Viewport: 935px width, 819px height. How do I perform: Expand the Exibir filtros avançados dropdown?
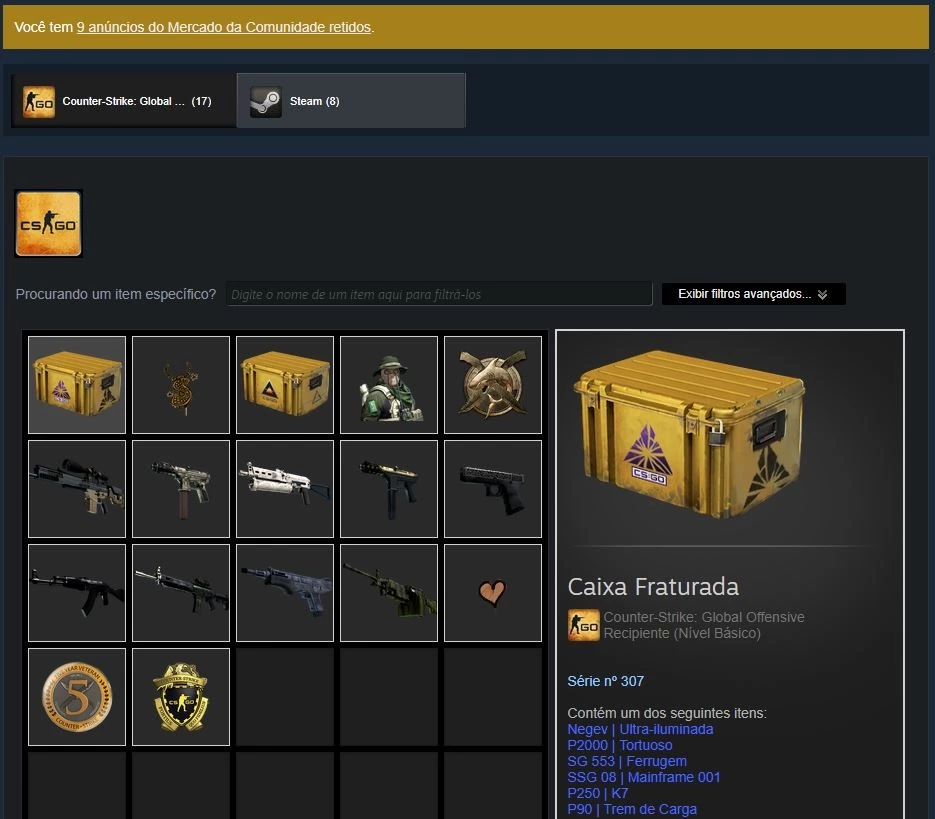753,294
